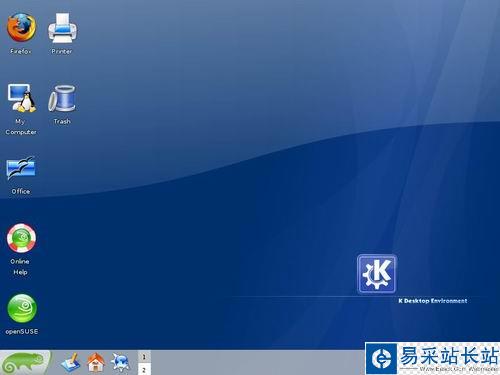Launch the Office desktop shortcut
Screen dimensions: 500x375
pos(21,168)
